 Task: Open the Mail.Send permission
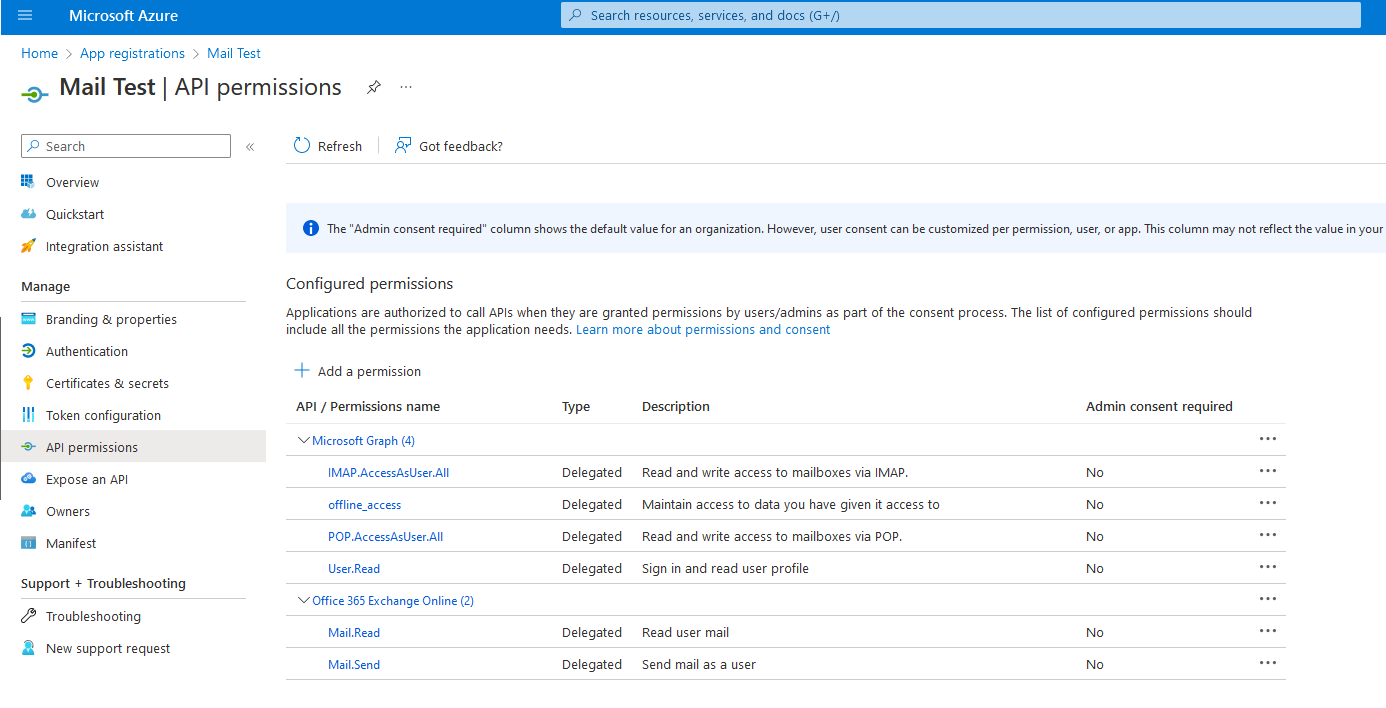click(x=354, y=664)
